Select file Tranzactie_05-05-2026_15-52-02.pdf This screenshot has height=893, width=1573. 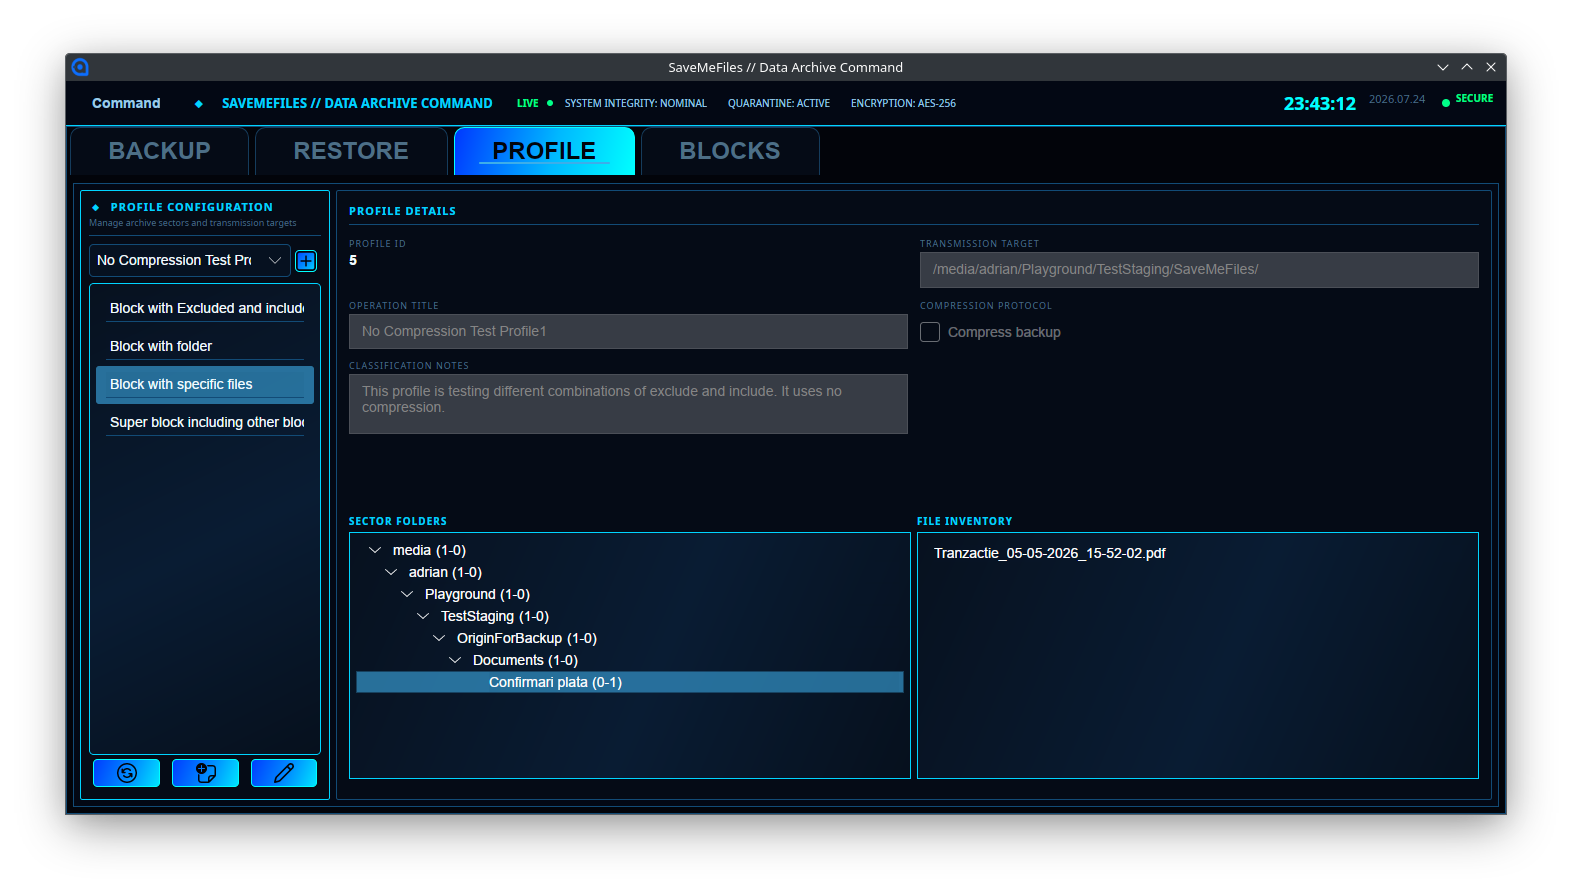pos(1050,553)
